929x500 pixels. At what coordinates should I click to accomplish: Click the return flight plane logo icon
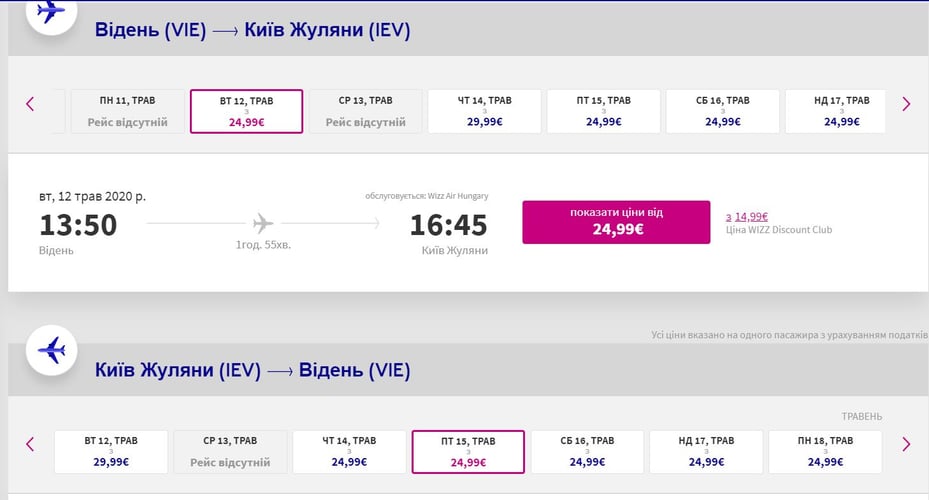(x=51, y=351)
